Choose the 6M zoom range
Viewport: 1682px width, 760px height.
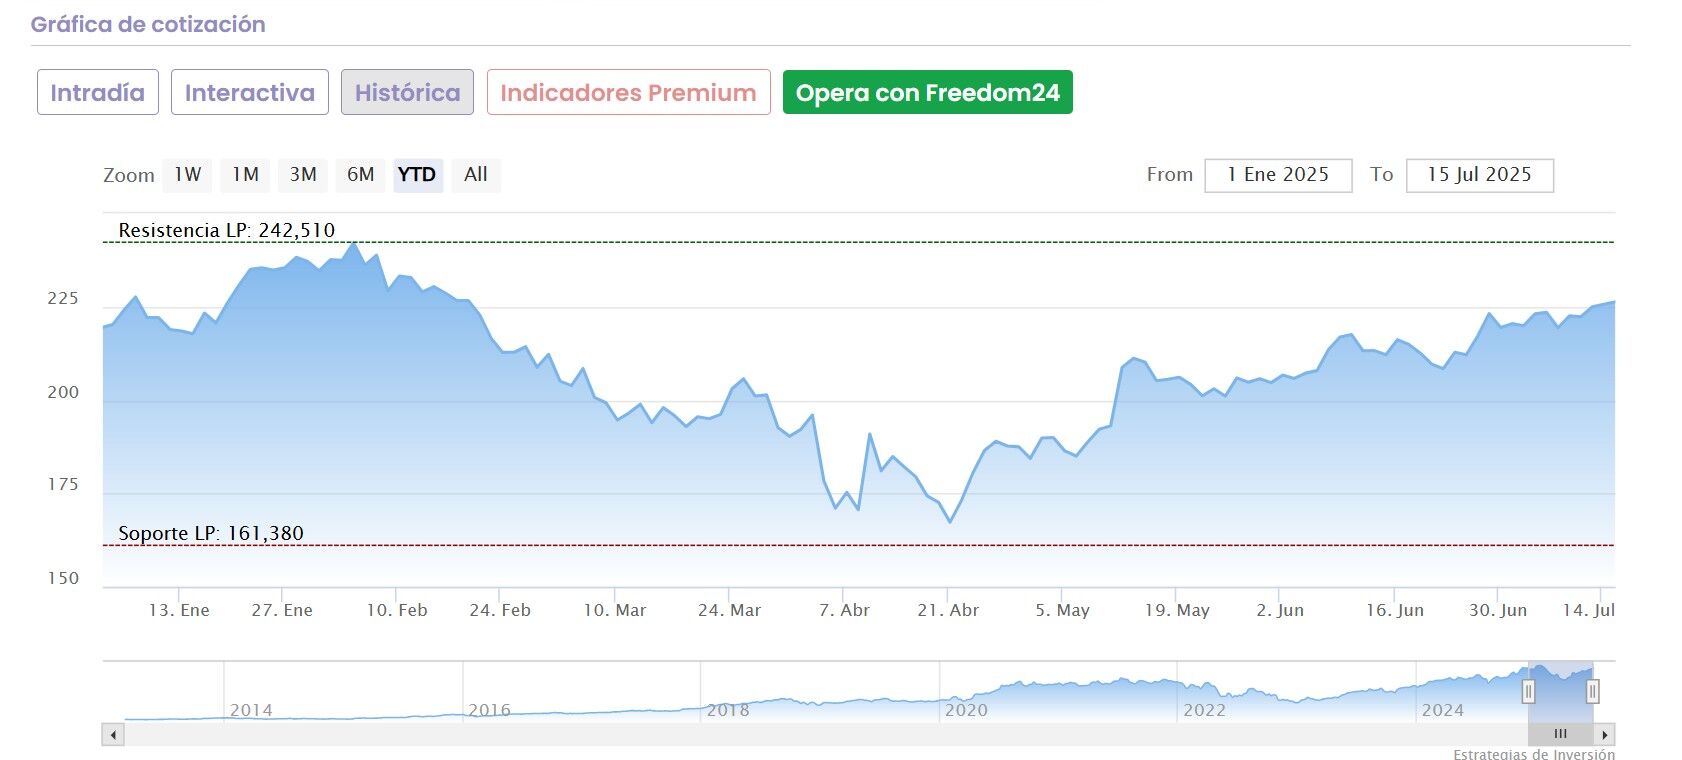pyautogui.click(x=361, y=175)
